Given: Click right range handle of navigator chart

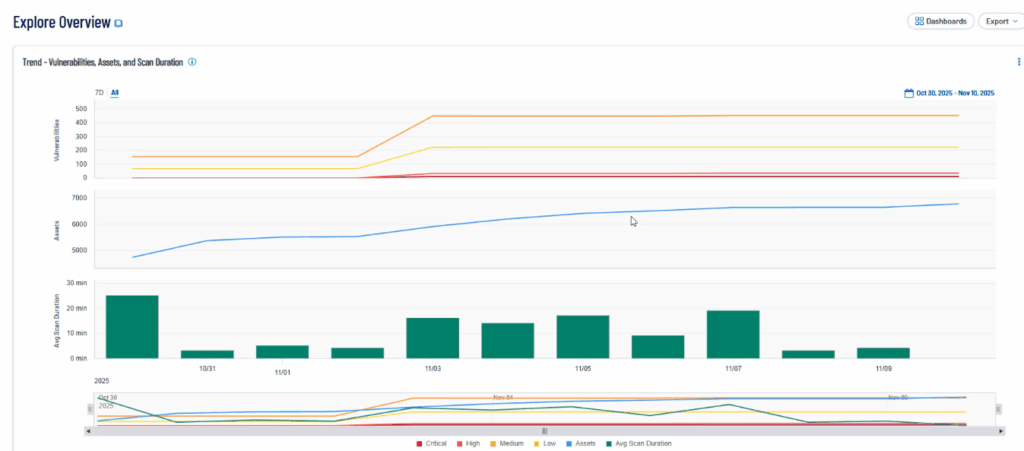Looking at the screenshot, I should 998,408.
